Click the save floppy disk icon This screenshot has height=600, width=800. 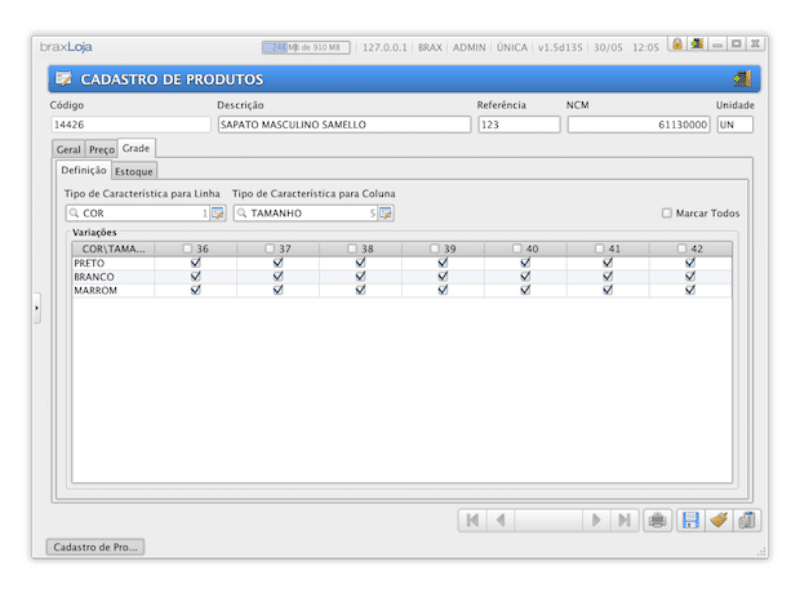pos(690,520)
